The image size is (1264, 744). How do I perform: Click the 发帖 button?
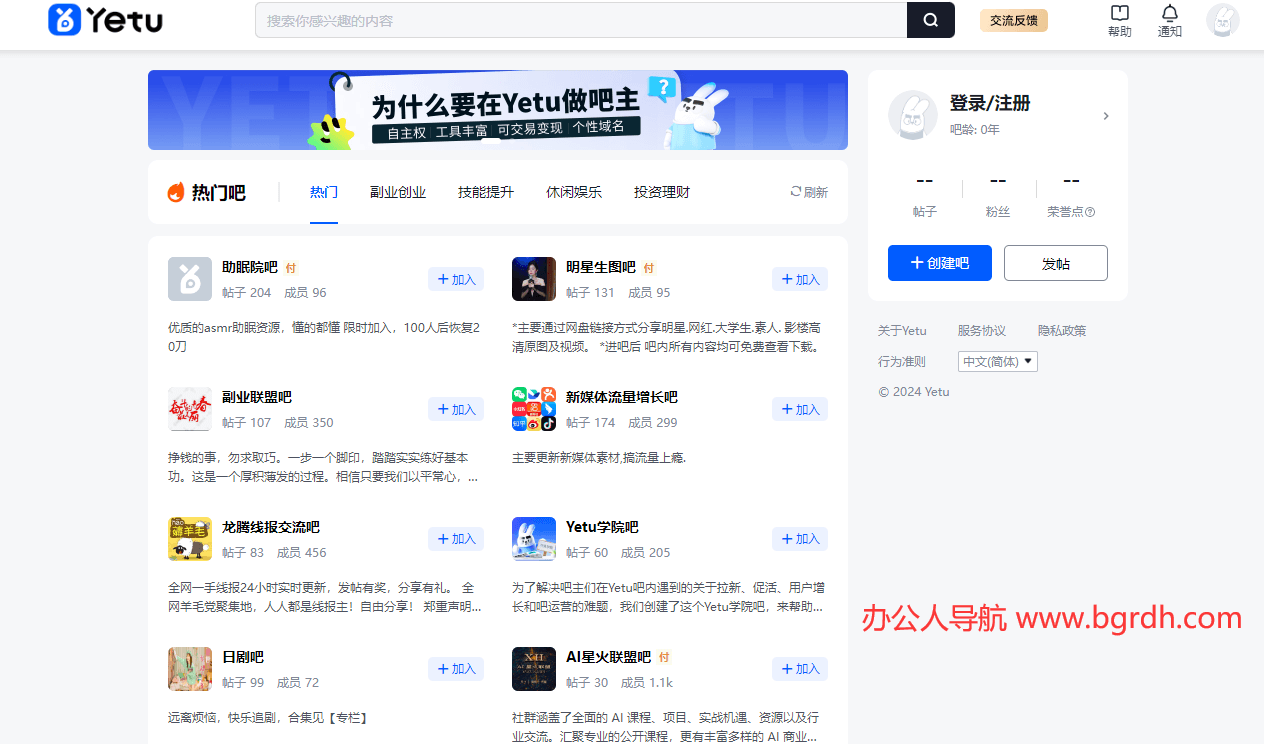point(1055,262)
